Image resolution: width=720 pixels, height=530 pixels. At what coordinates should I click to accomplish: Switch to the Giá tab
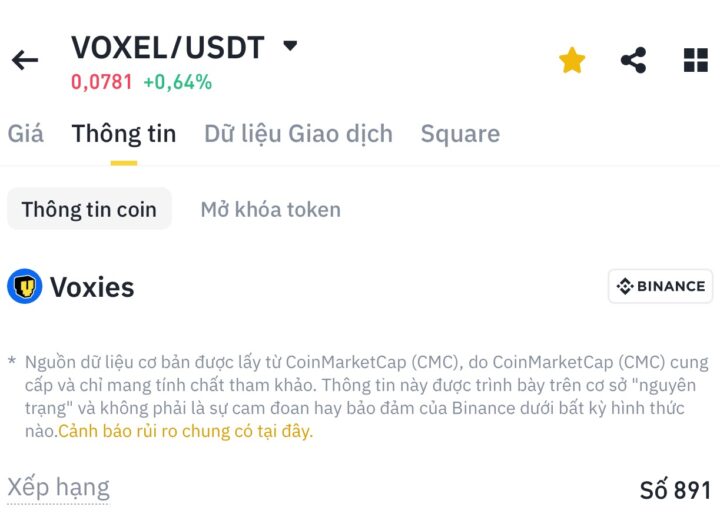click(x=26, y=134)
